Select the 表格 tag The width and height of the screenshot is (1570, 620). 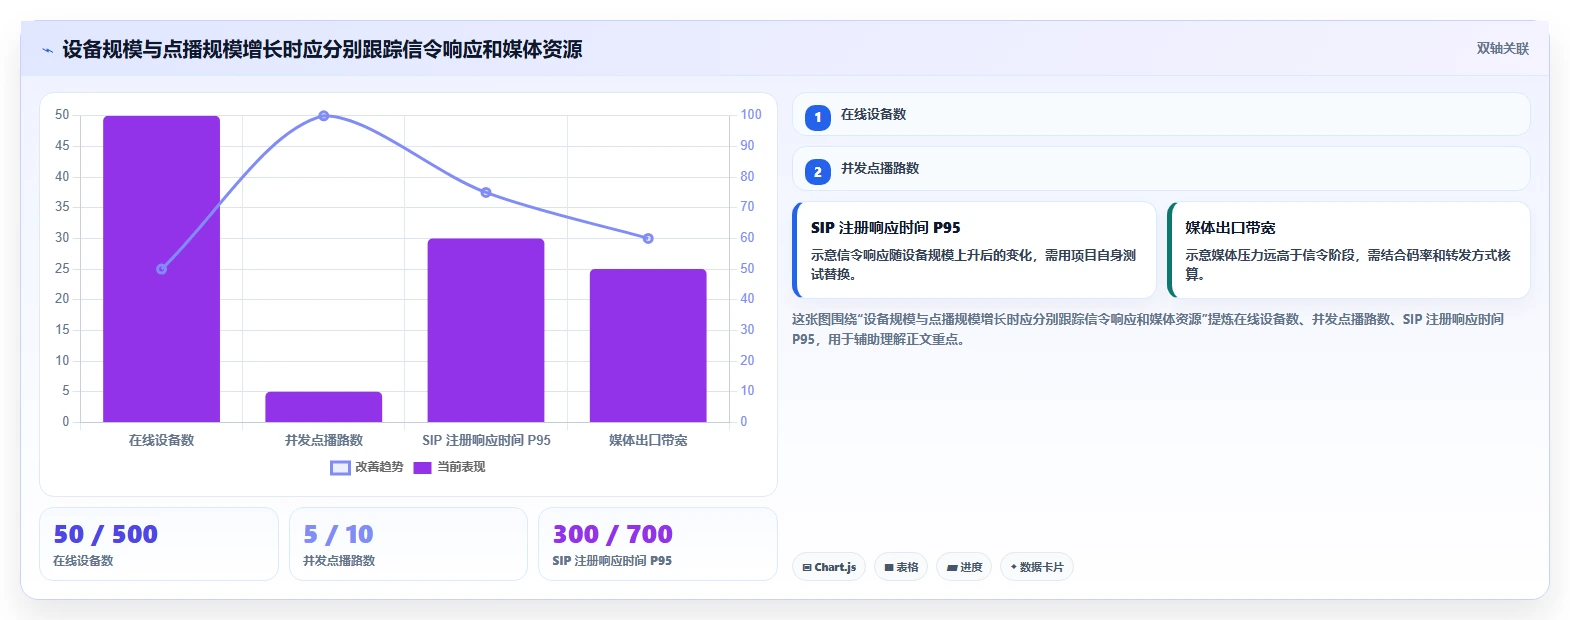point(901,567)
